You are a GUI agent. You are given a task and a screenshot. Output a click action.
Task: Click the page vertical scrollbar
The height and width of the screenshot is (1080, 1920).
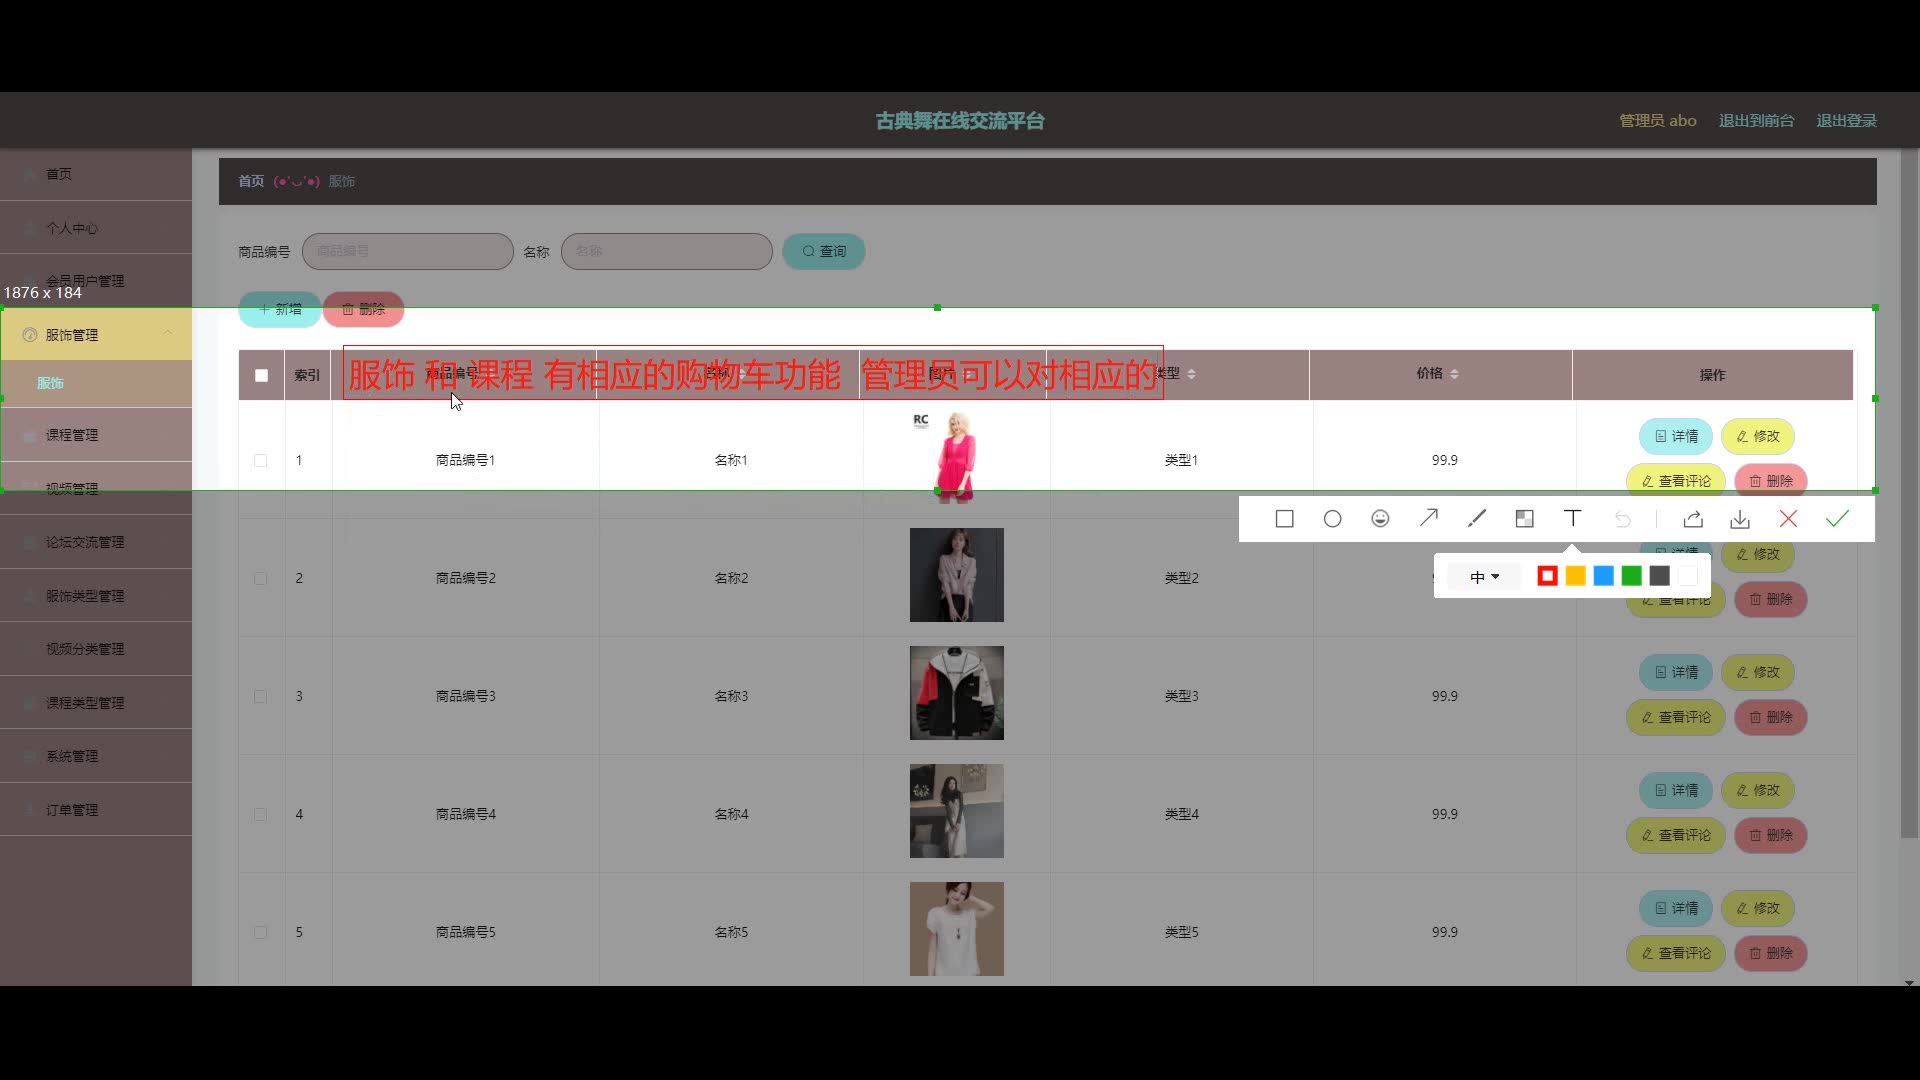tap(1909, 493)
